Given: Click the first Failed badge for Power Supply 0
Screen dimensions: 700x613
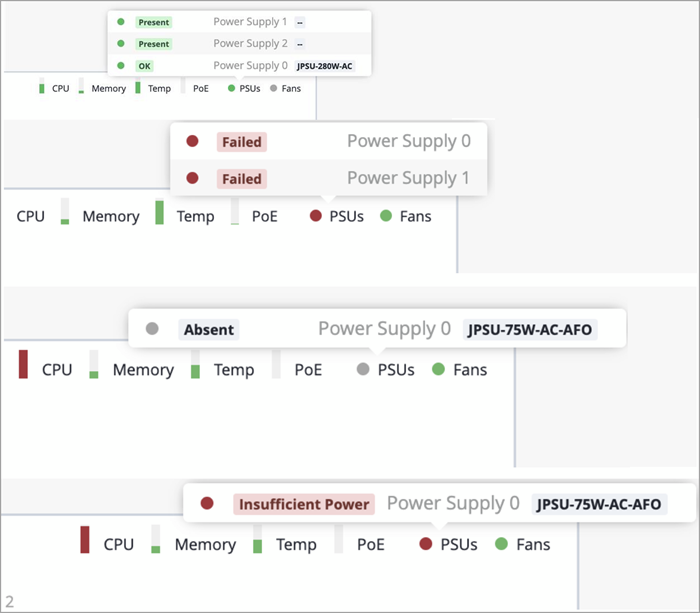Looking at the screenshot, I should pos(241,142).
